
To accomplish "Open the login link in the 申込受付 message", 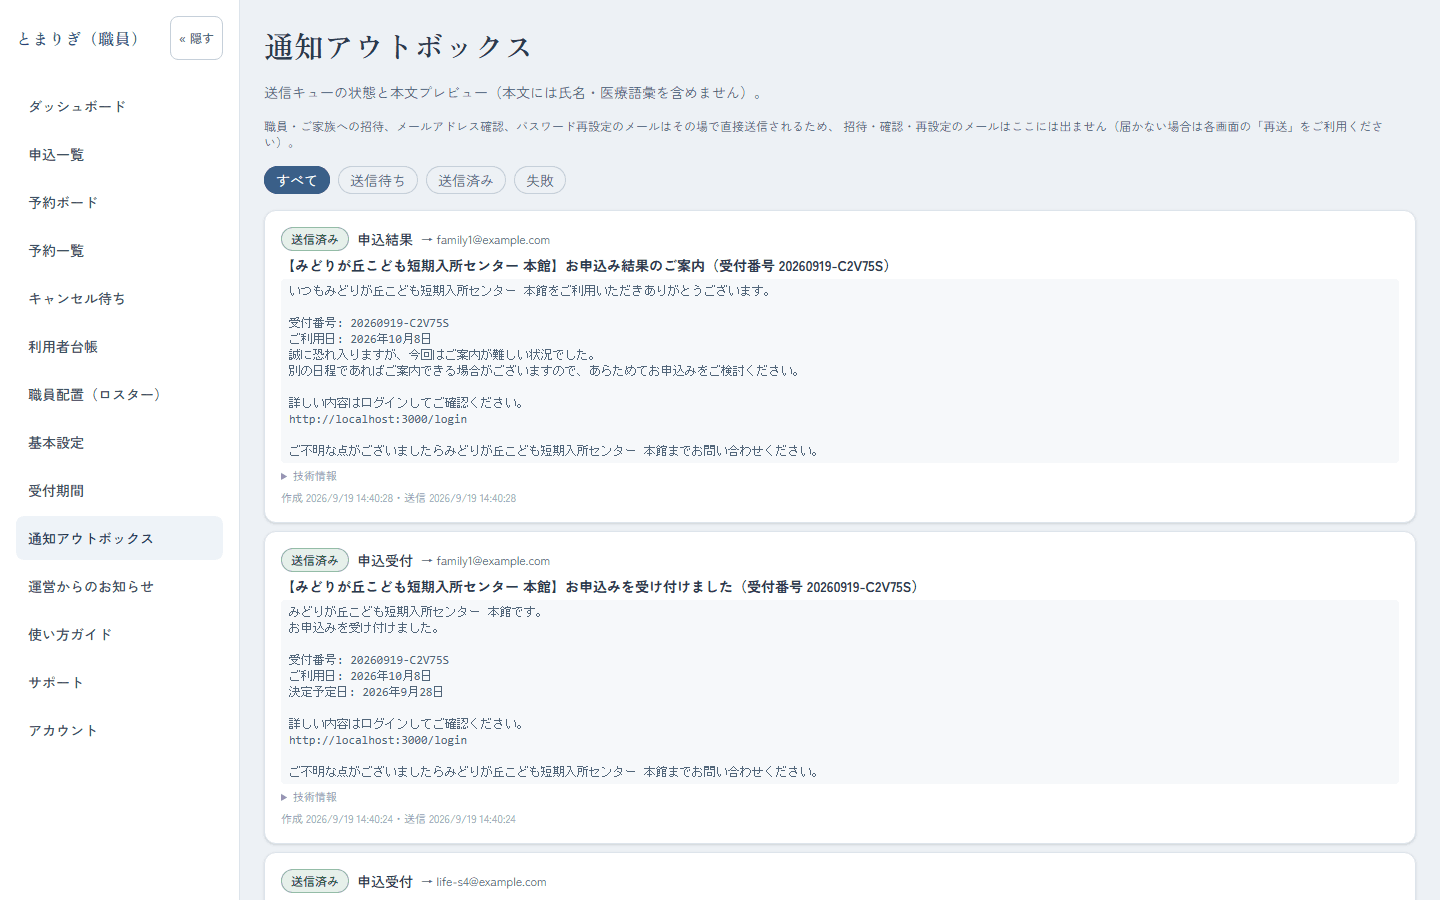I will [378, 740].
